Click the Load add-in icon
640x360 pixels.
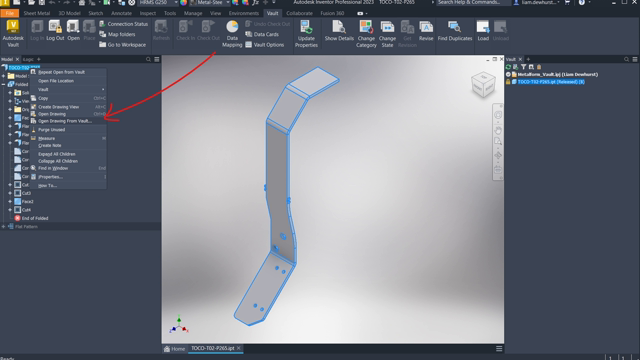(483, 27)
